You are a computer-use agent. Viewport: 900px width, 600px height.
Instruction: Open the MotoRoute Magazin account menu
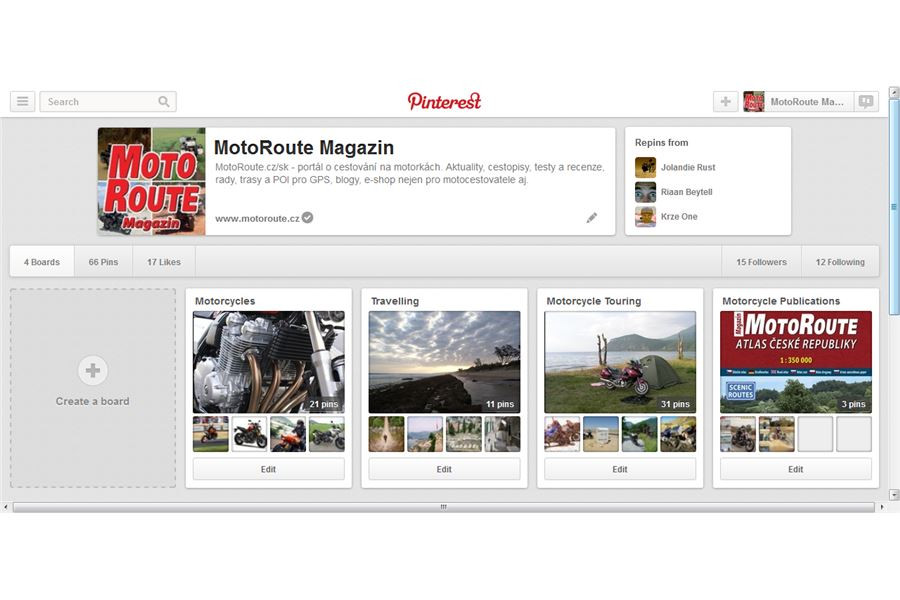(x=798, y=101)
